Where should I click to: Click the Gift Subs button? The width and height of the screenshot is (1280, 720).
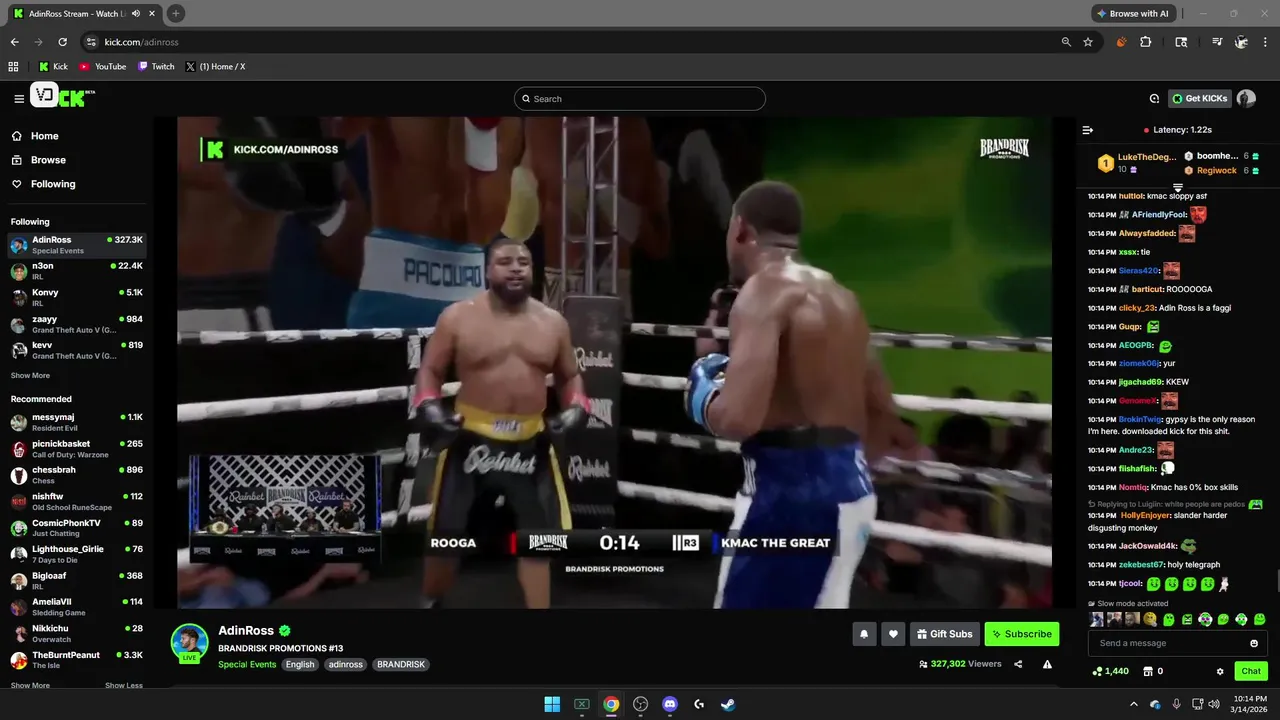tap(944, 634)
